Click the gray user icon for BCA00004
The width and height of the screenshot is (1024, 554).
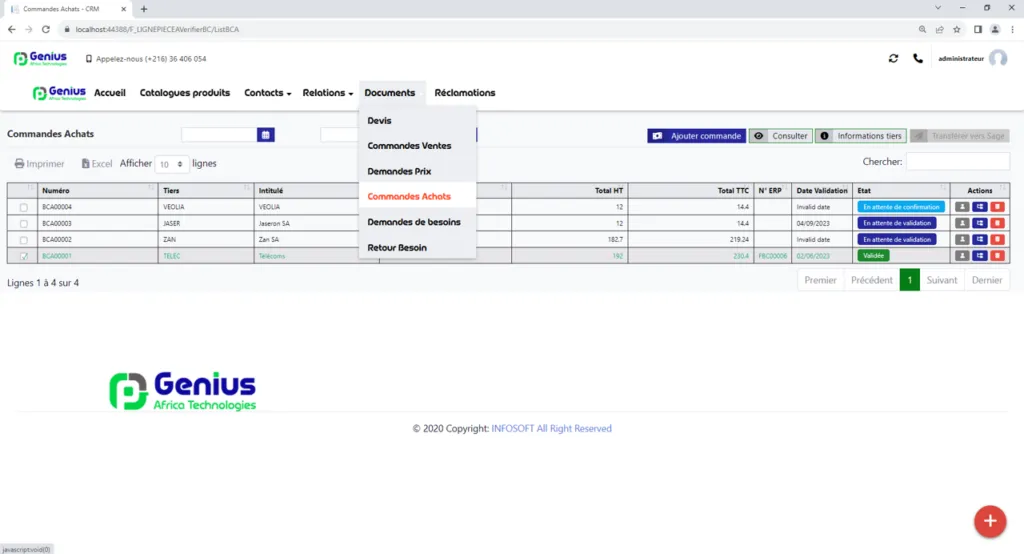(962, 206)
